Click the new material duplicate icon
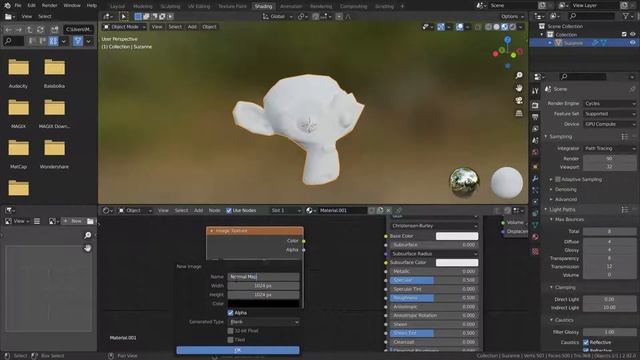Image resolution: width=640 pixels, height=360 pixels. pos(380,210)
